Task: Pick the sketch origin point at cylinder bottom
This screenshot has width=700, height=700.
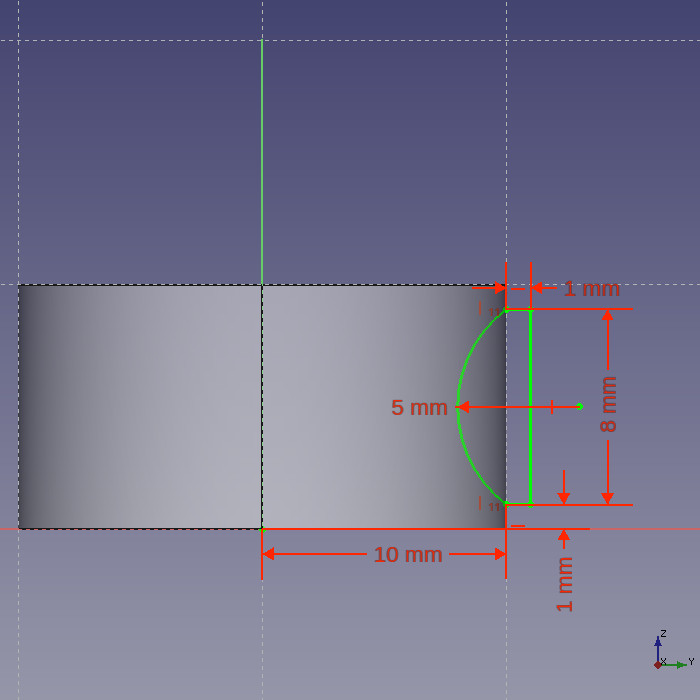Action: point(262,528)
